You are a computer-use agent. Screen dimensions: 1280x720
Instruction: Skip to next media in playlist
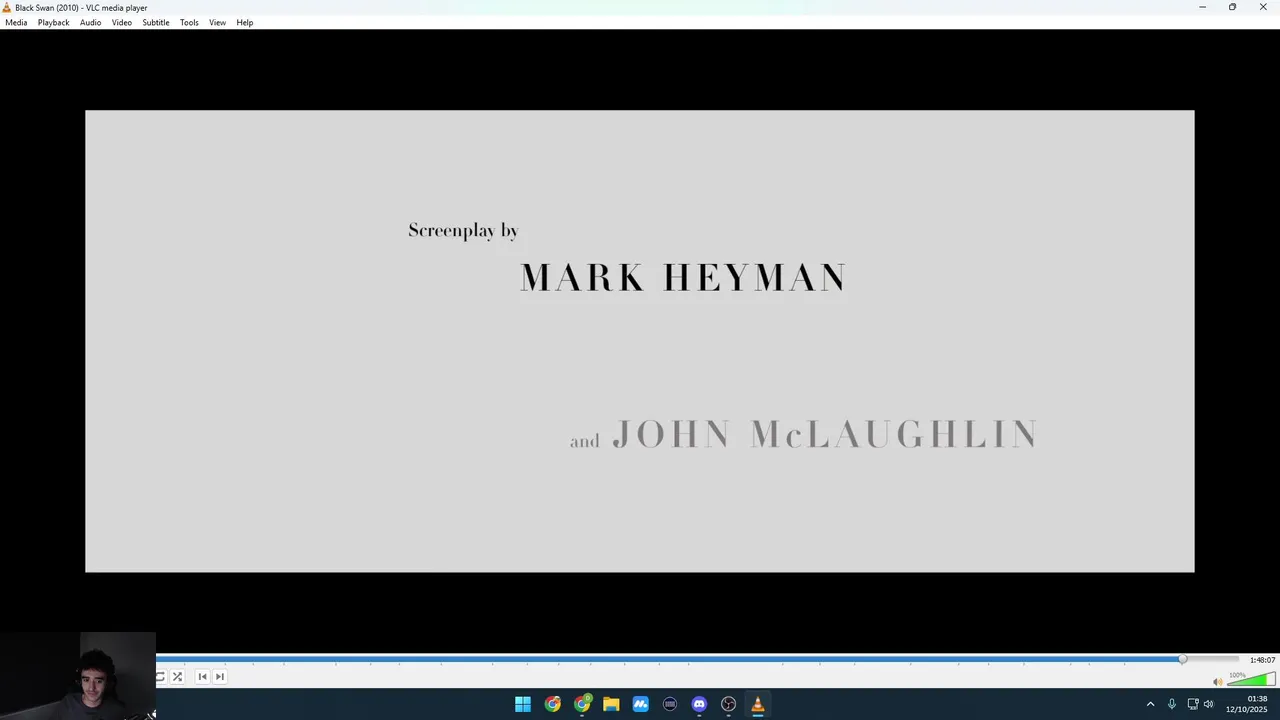click(220, 677)
